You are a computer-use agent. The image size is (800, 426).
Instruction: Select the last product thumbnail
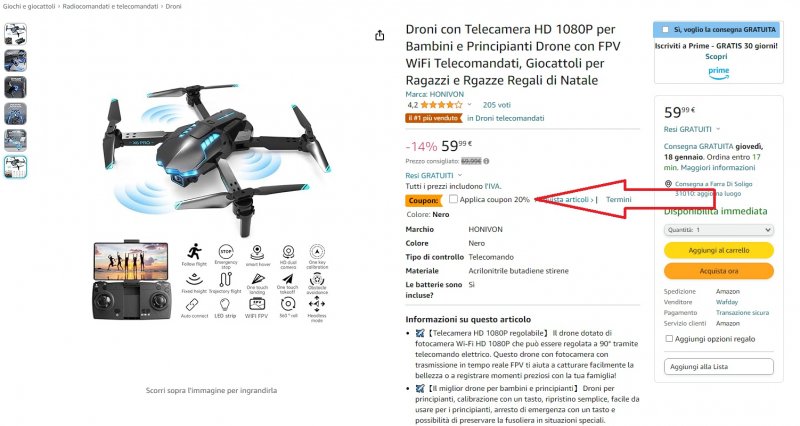tap(15, 167)
